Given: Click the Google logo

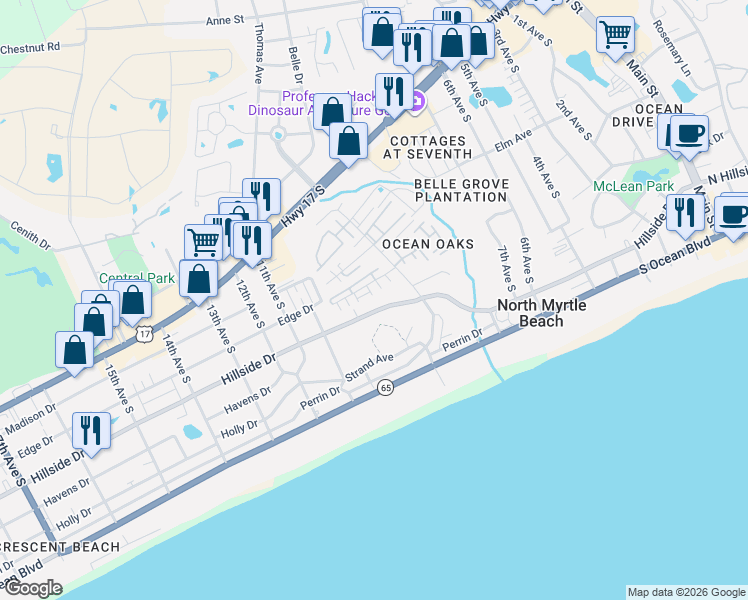Looking at the screenshot, I should [x=33, y=589].
